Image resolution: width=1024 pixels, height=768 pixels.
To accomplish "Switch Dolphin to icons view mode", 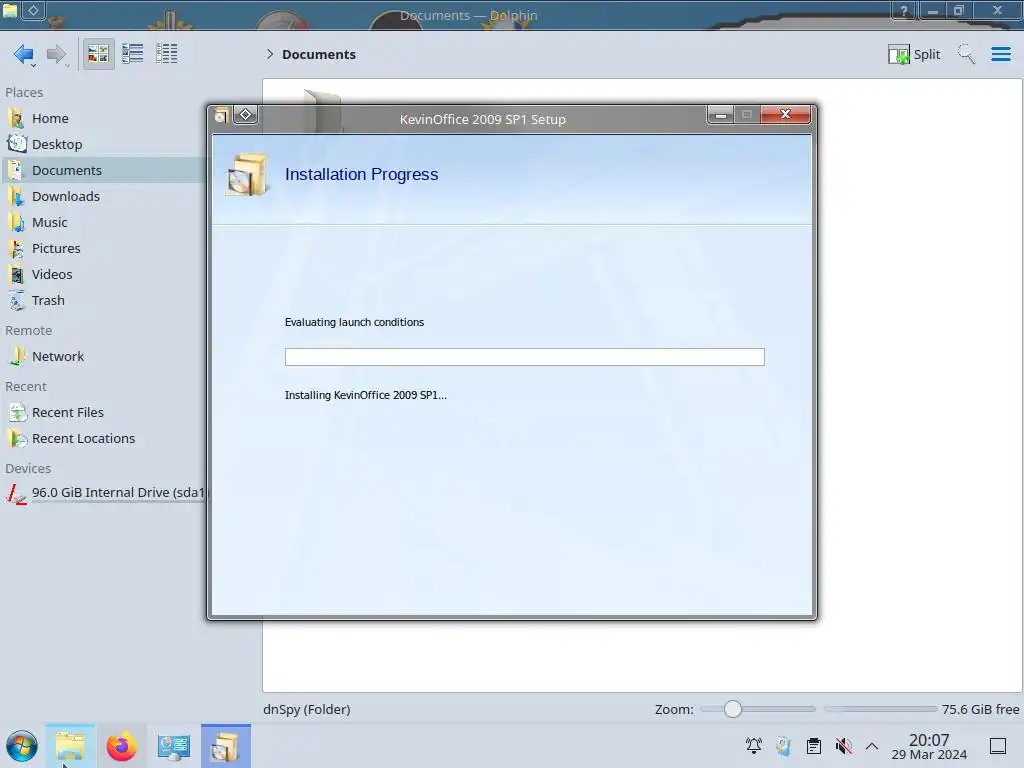I will [98, 54].
